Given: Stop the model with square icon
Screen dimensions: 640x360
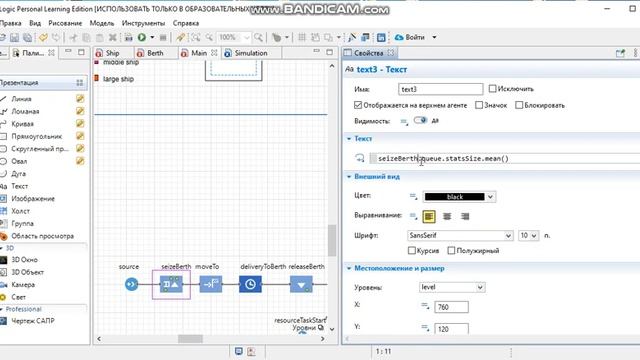Looking at the screenshot, I should pyautogui.click(x=163, y=38).
